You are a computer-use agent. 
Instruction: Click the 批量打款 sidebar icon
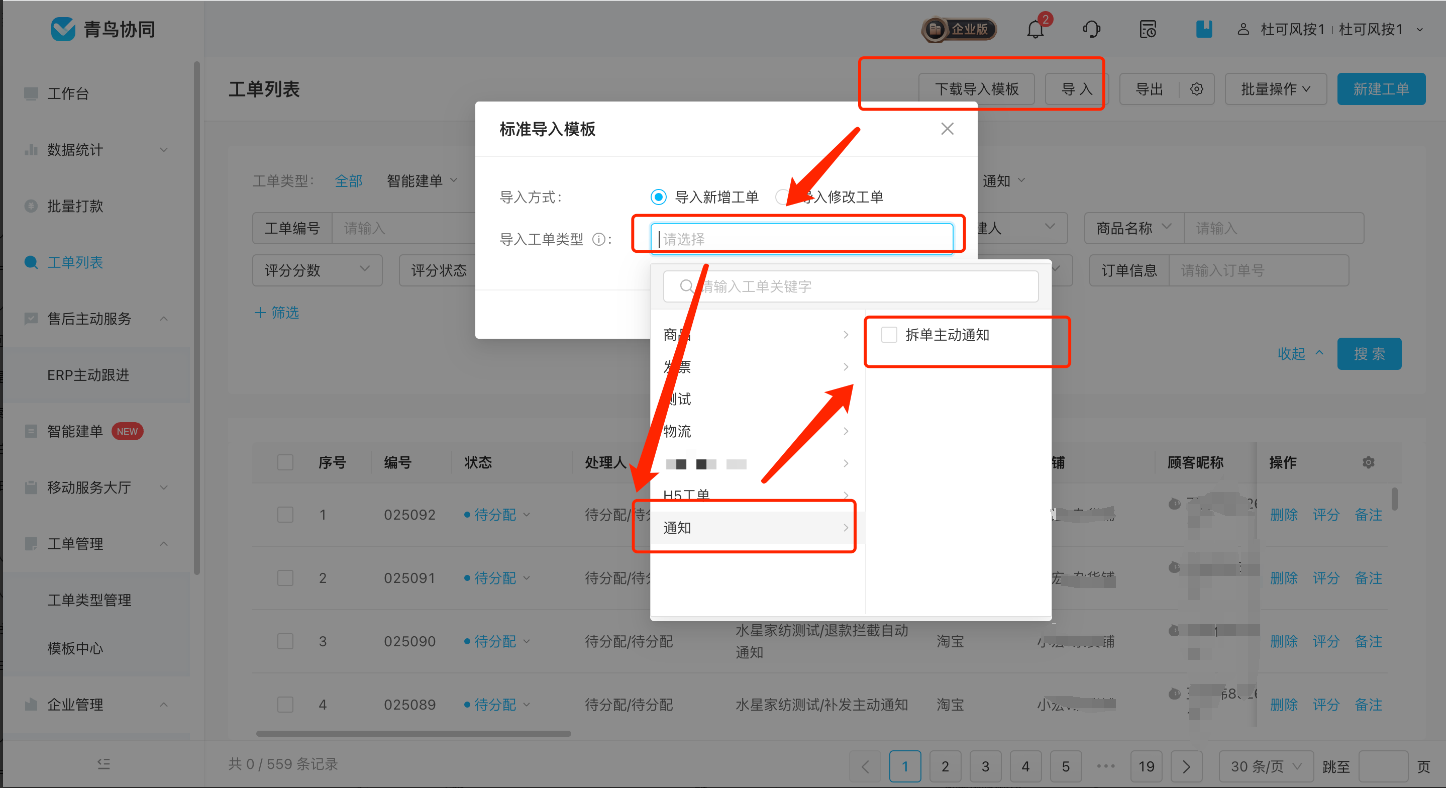click(31, 206)
